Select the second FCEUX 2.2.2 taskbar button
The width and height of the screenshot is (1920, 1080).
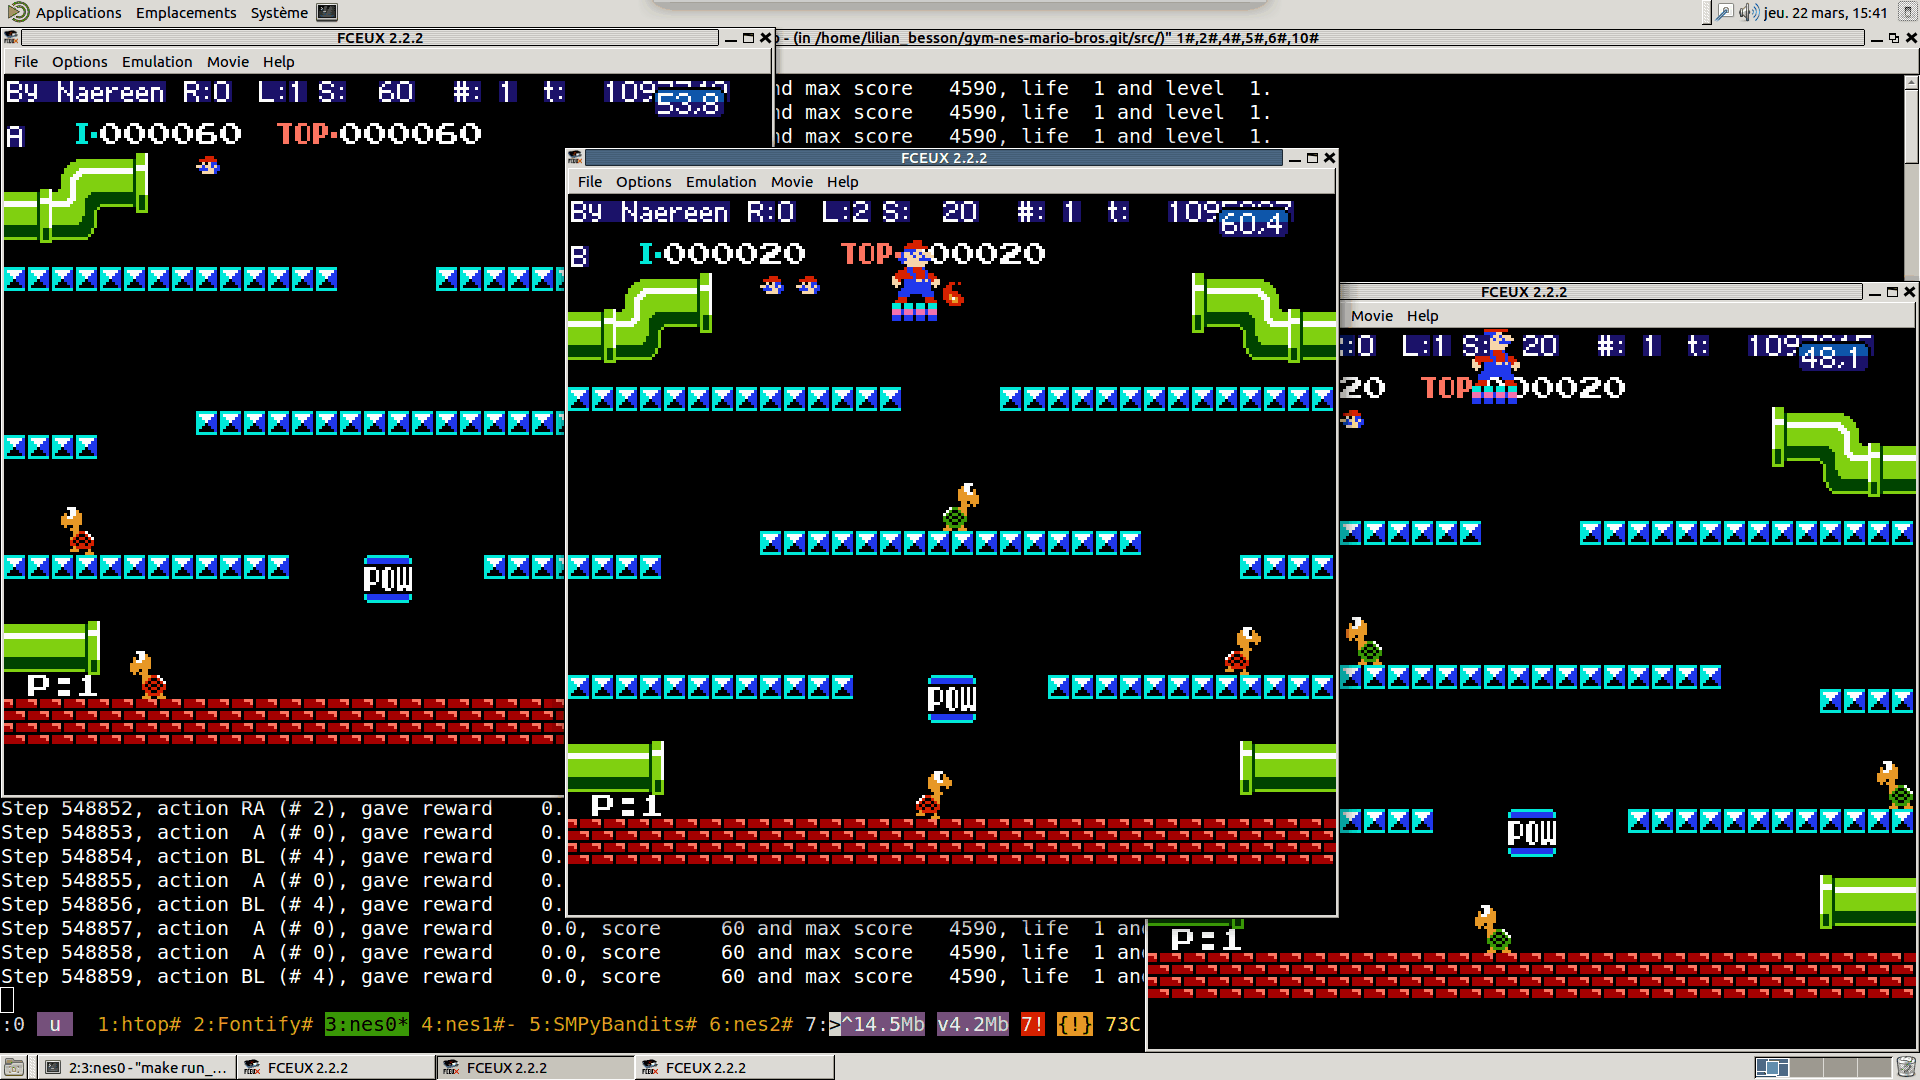pos(535,1067)
